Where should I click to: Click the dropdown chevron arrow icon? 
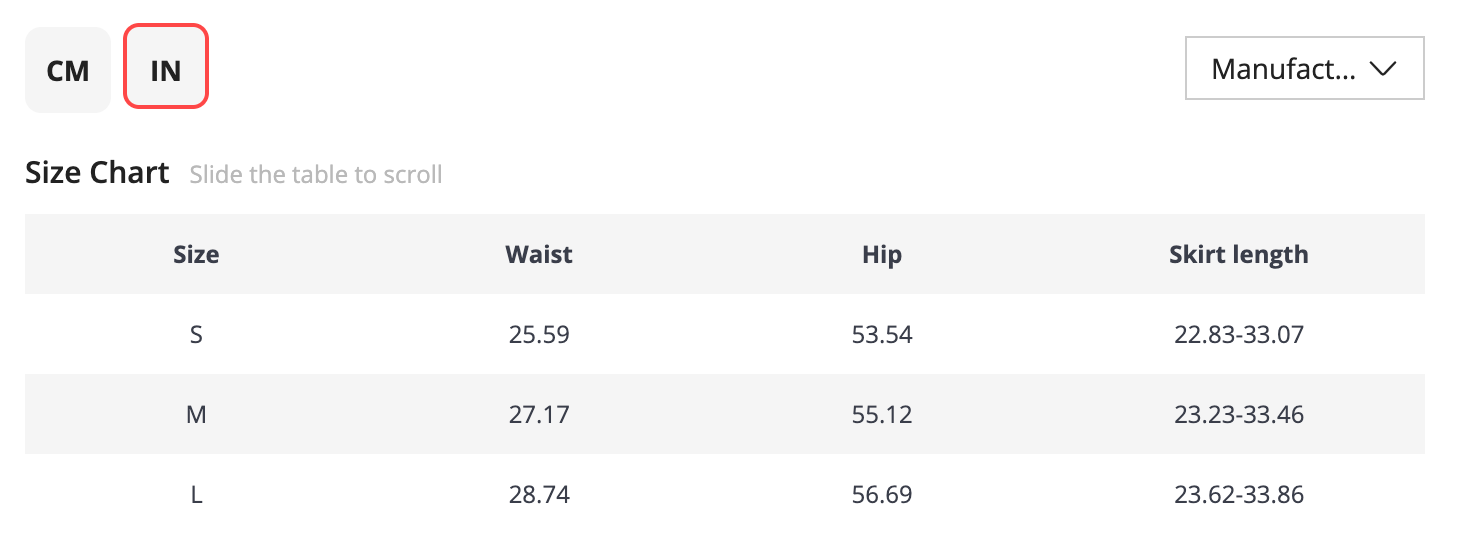(1383, 69)
